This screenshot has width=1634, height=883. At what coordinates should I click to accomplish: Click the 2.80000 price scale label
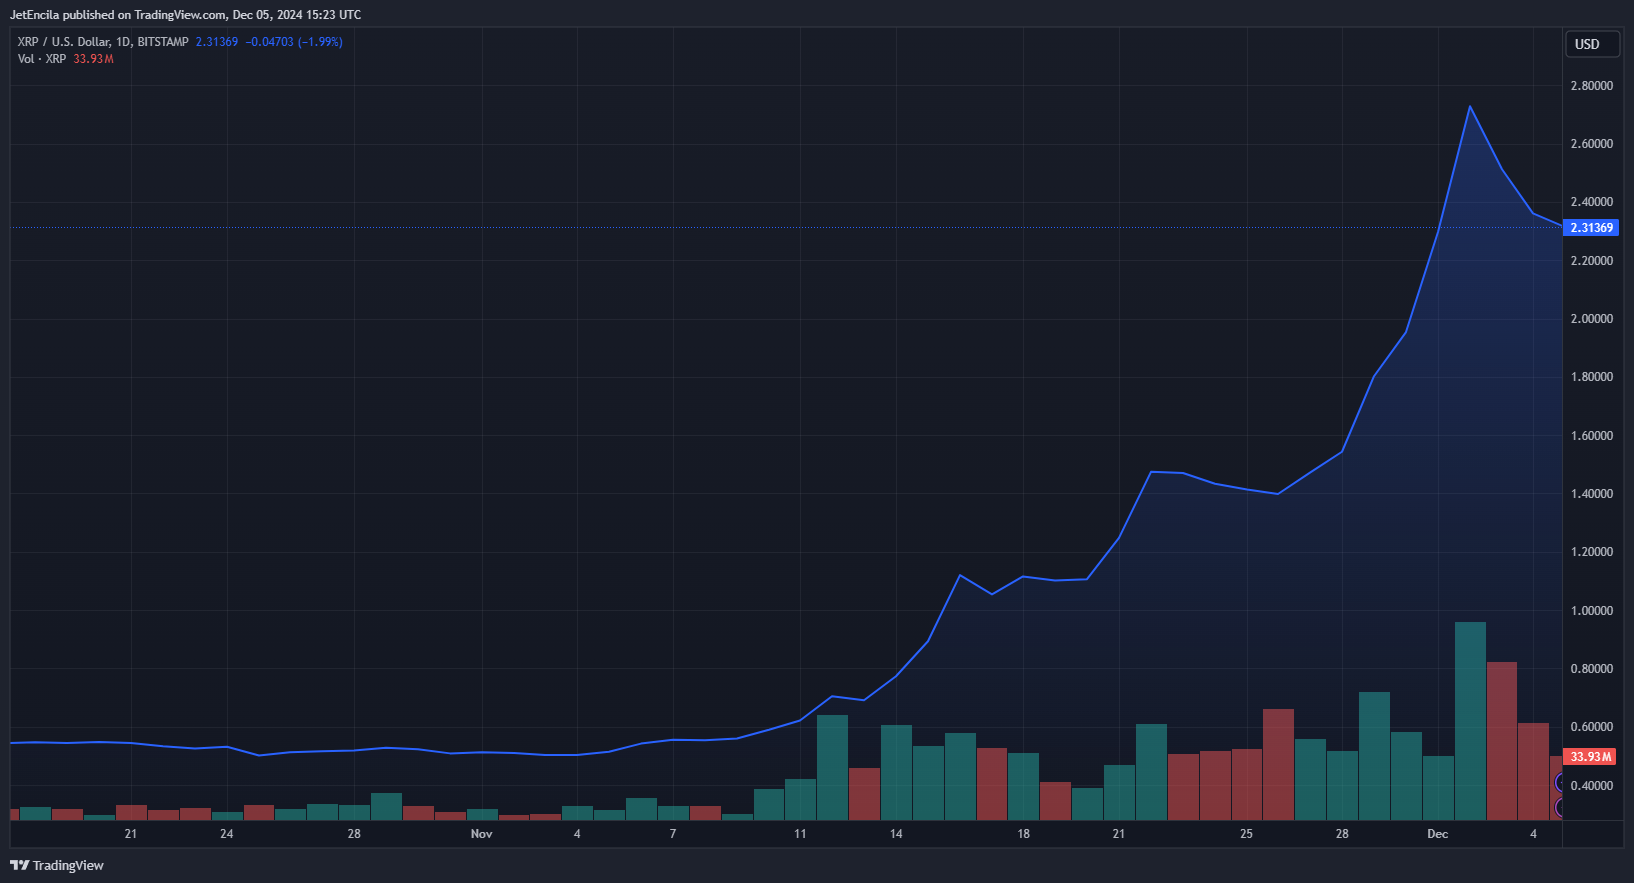1591,86
